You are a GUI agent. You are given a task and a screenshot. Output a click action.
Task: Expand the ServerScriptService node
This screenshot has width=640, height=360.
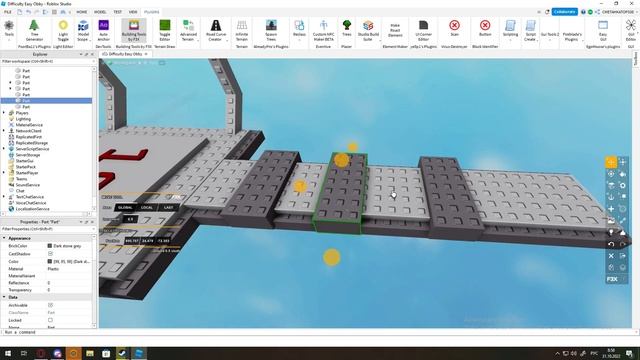(x=4, y=149)
